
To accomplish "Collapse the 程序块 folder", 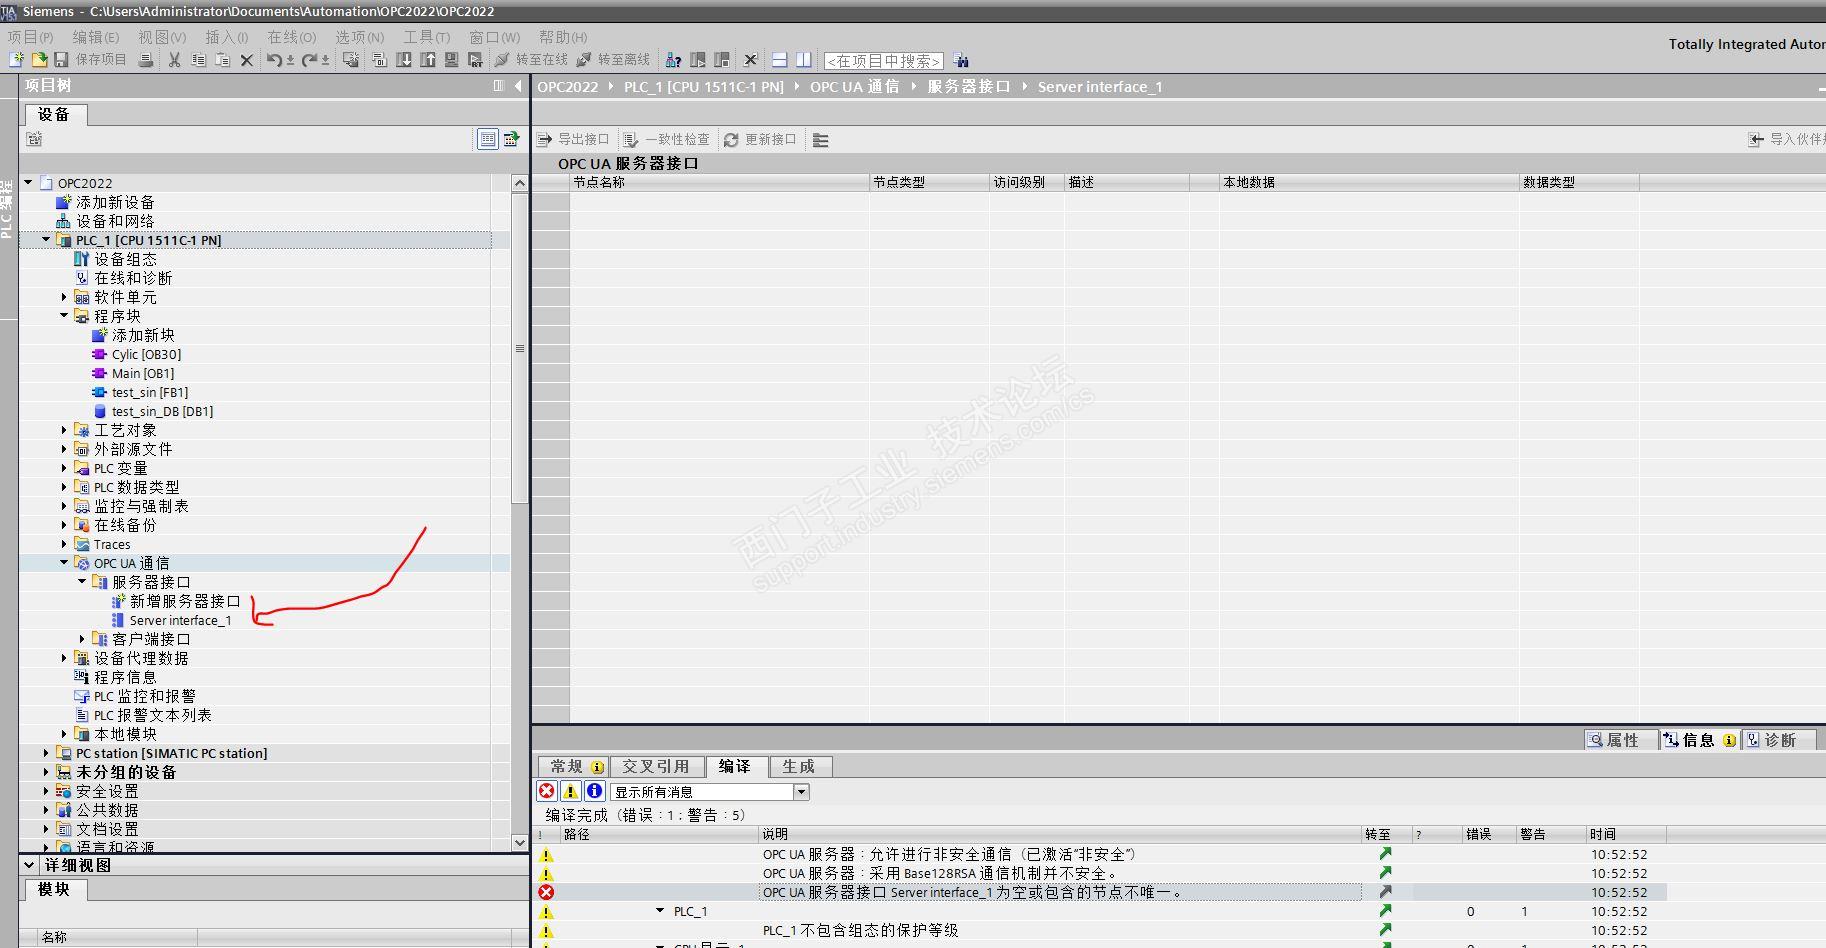I will pos(64,316).
